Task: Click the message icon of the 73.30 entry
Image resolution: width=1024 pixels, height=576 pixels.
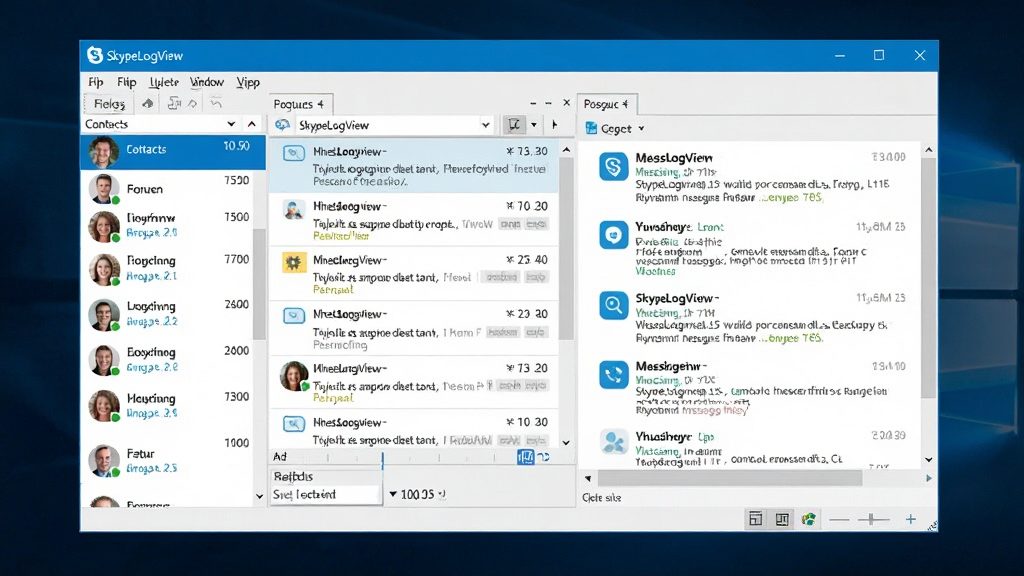Action: click(x=294, y=153)
